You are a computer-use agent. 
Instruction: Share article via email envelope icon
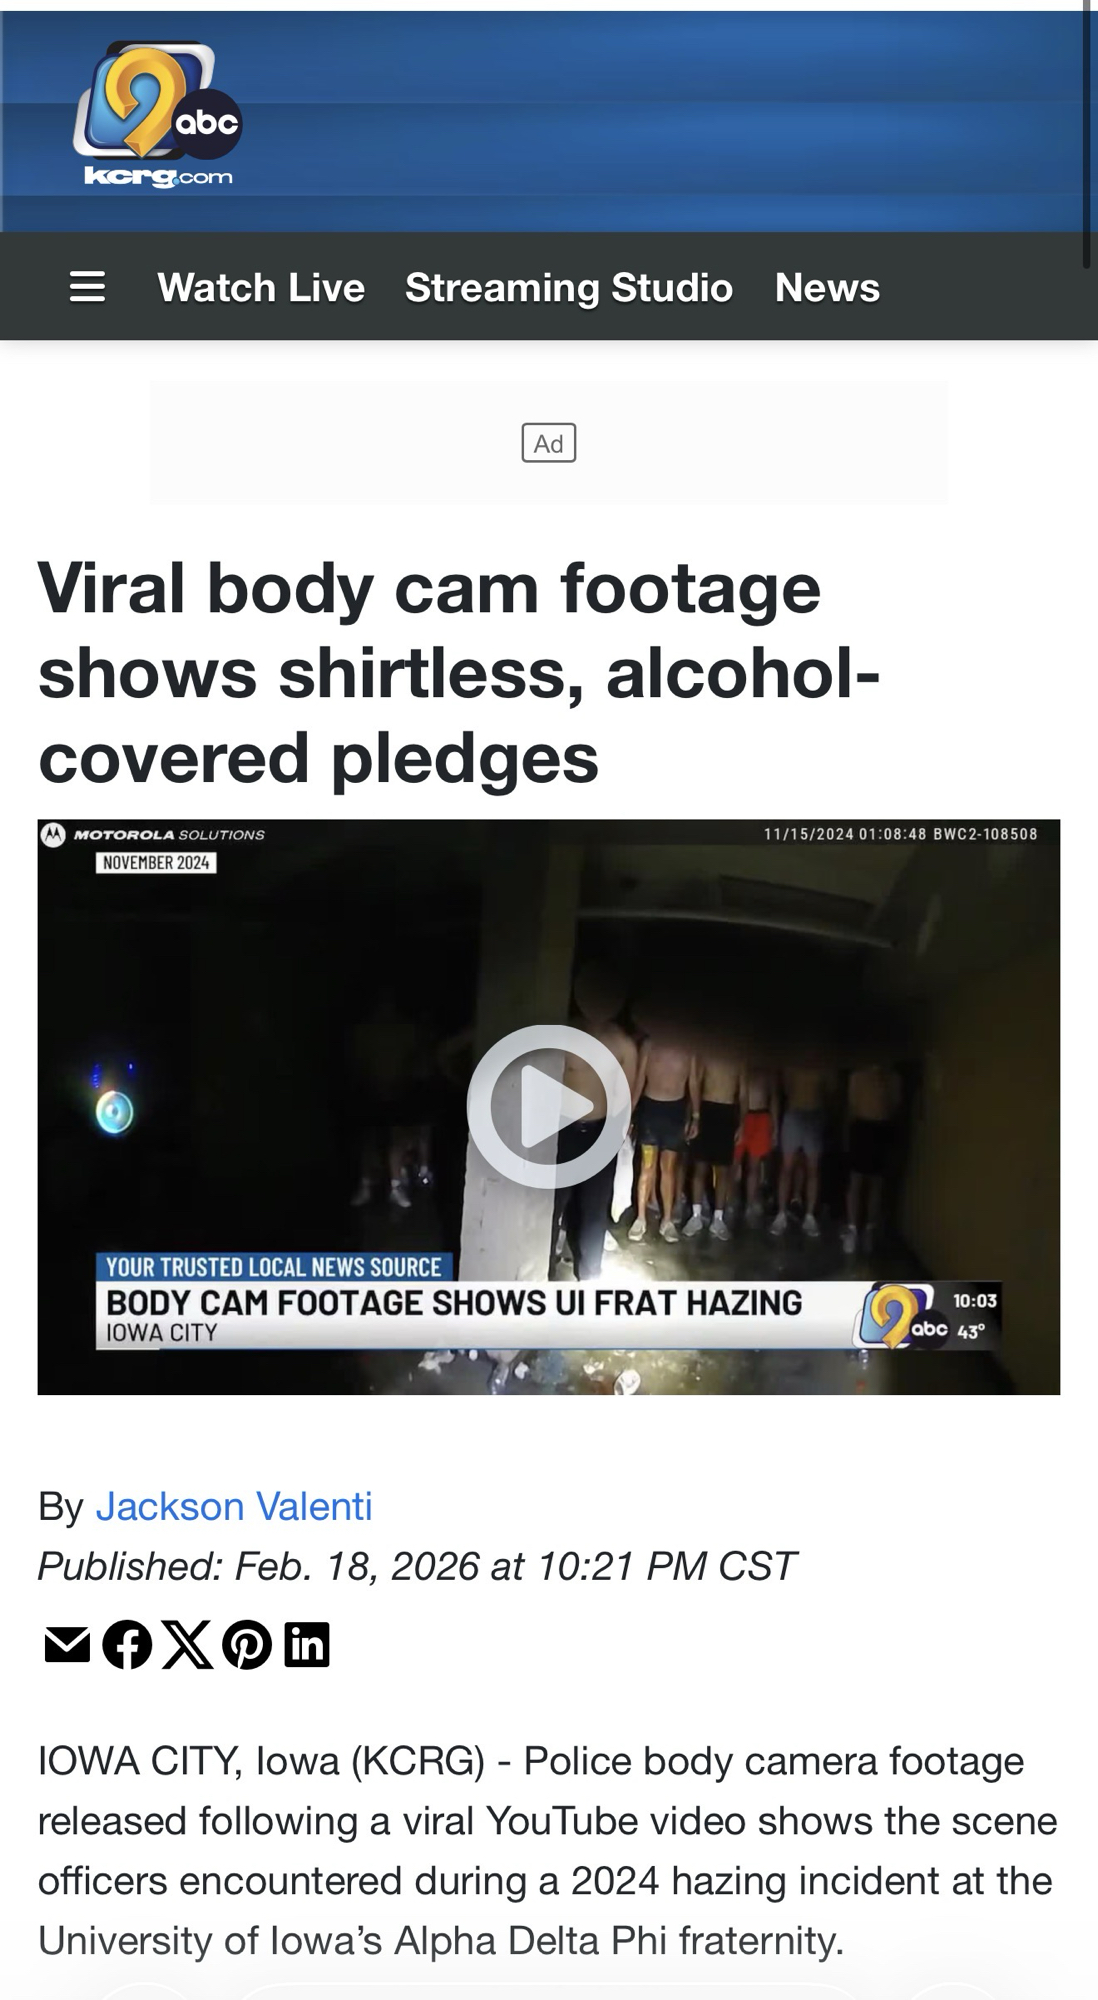[67, 1645]
